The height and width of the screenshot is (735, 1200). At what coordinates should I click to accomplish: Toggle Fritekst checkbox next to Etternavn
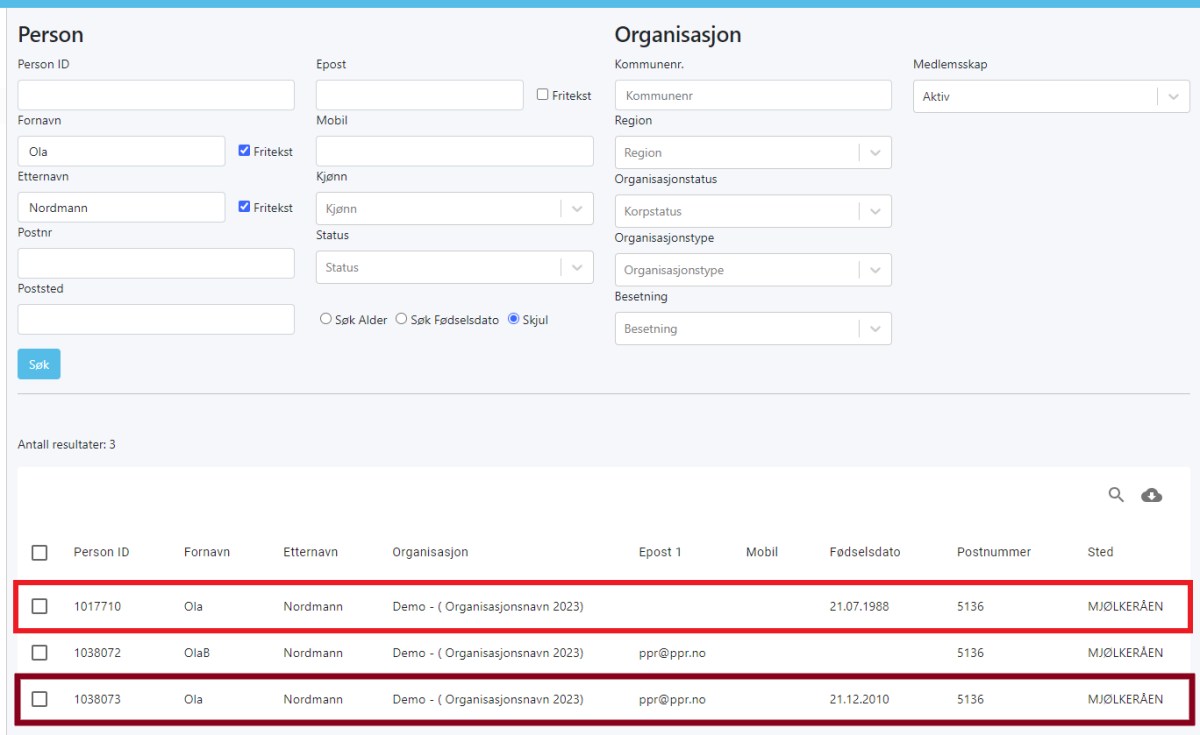point(245,207)
